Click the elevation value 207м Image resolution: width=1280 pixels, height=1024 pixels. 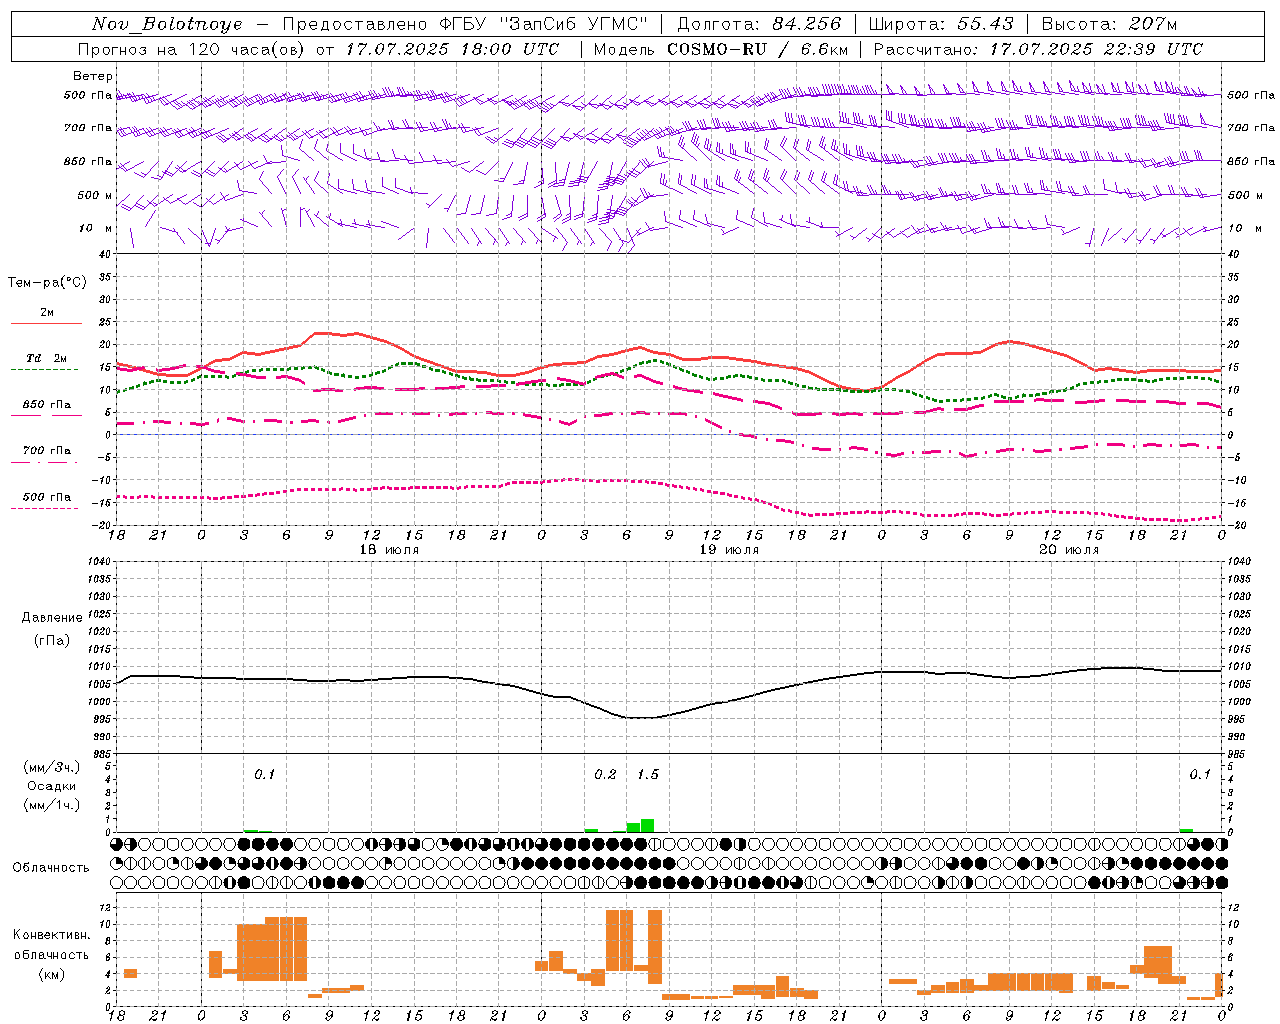point(1153,24)
